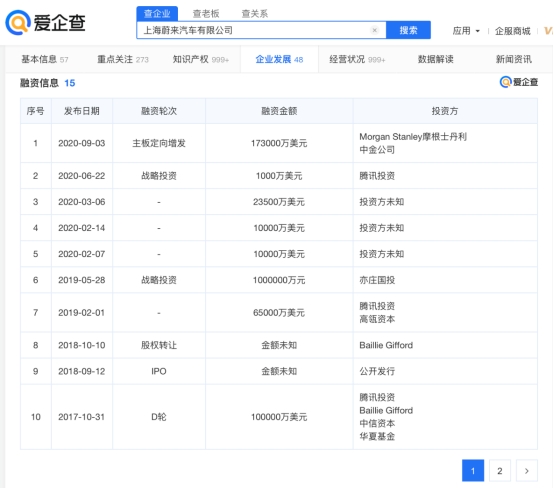This screenshot has height=489, width=554.
Task: Click Baillie Gifford in the D轮 row
Action: tap(386, 410)
